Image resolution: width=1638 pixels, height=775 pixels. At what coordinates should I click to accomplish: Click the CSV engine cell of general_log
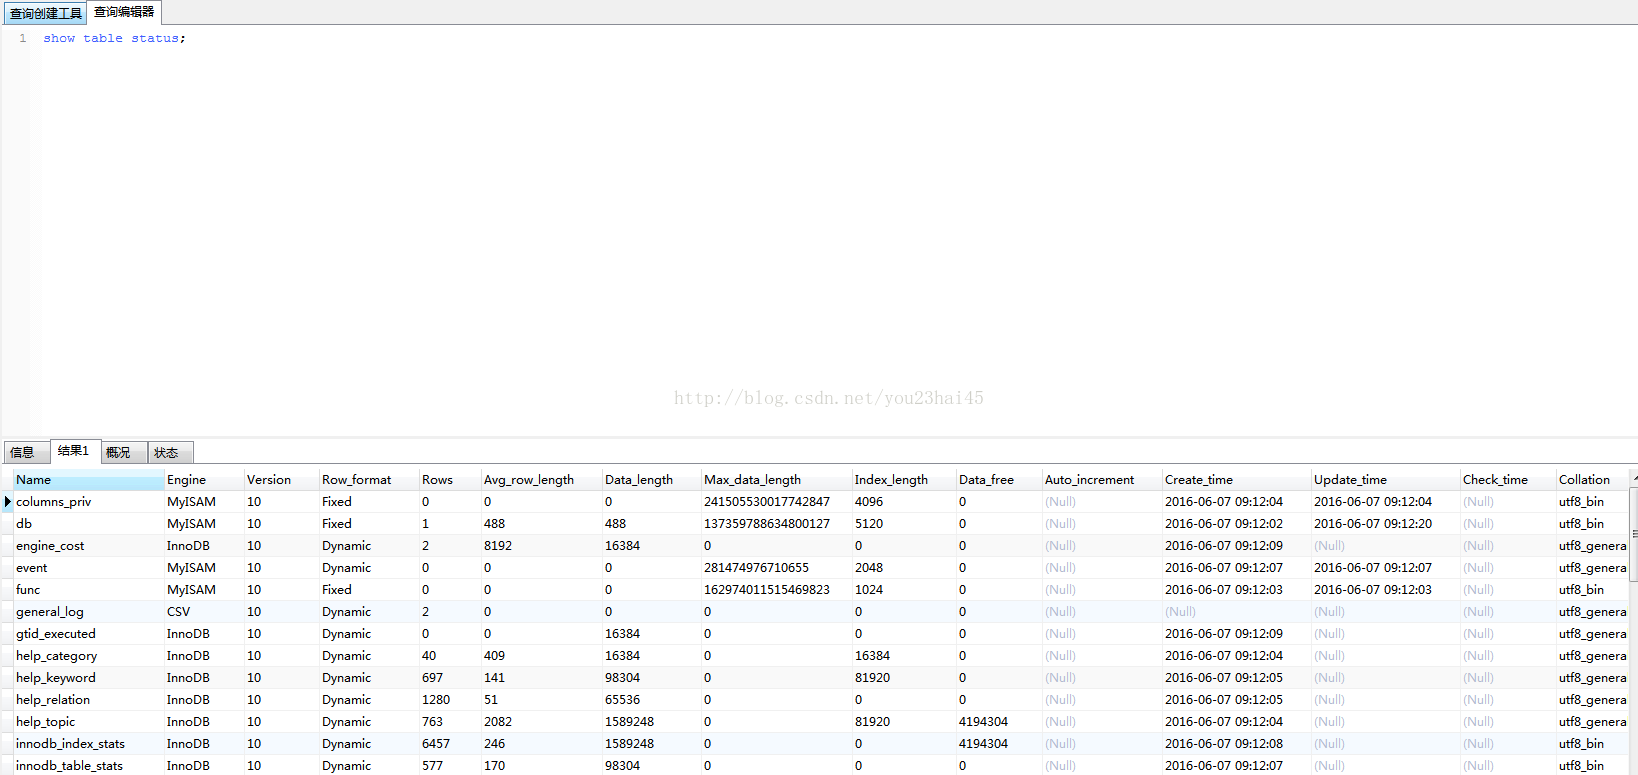[x=204, y=612]
